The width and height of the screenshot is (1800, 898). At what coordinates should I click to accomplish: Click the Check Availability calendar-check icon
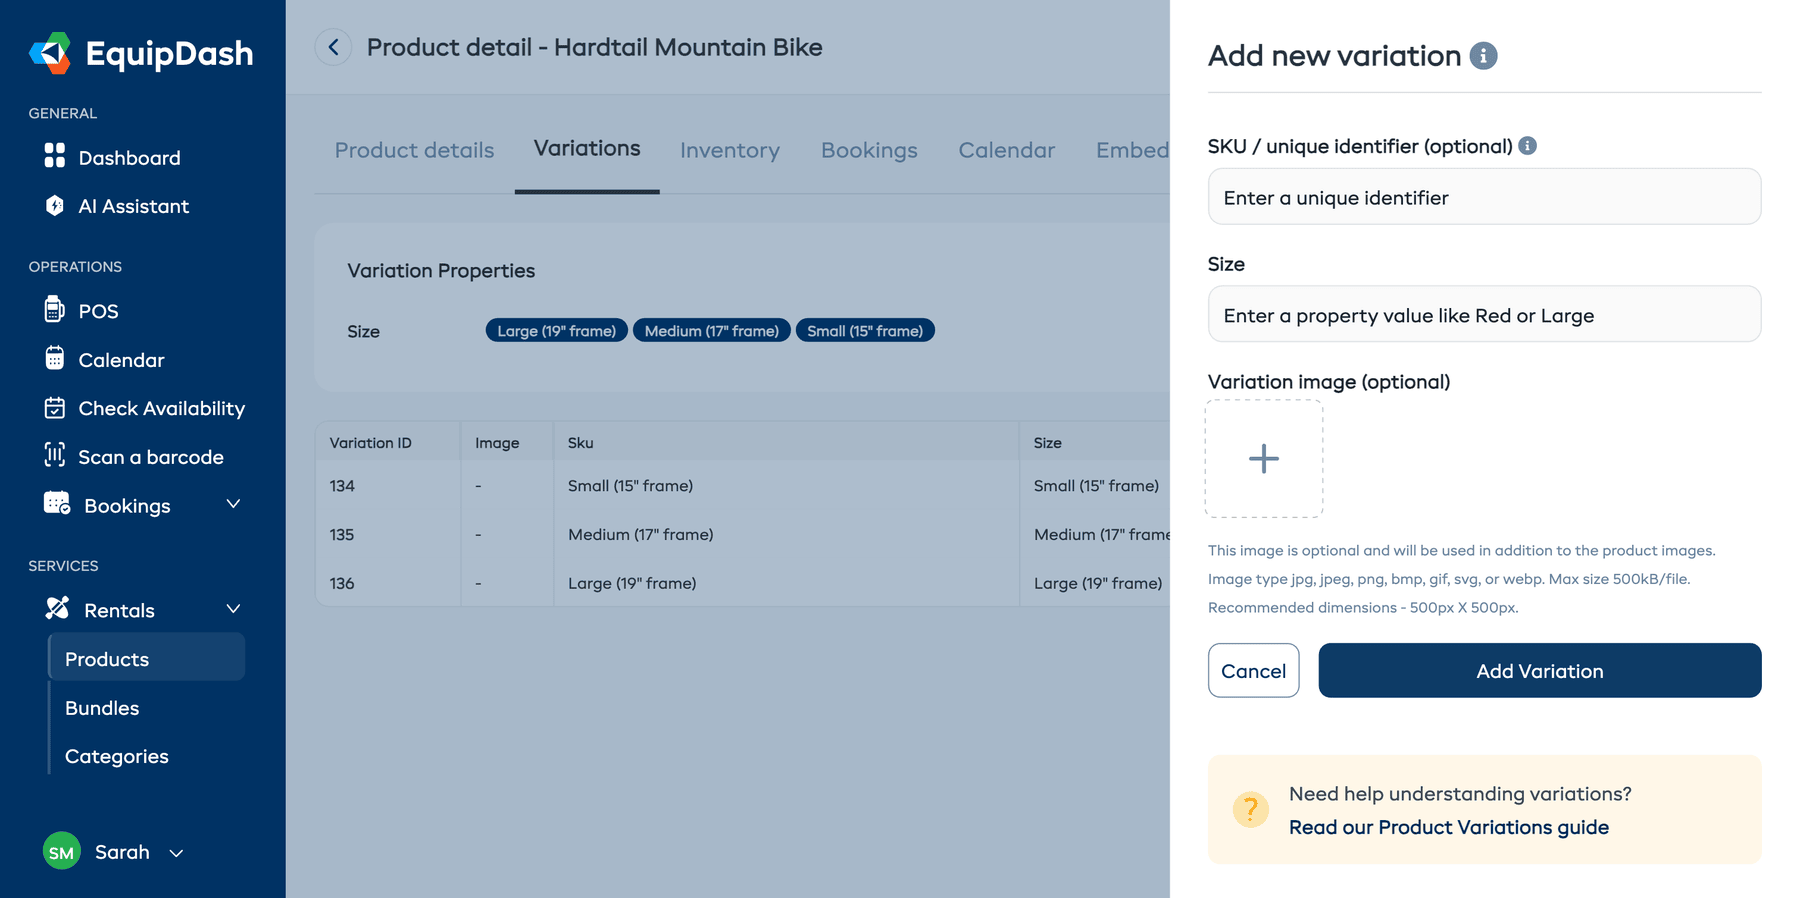pos(55,407)
